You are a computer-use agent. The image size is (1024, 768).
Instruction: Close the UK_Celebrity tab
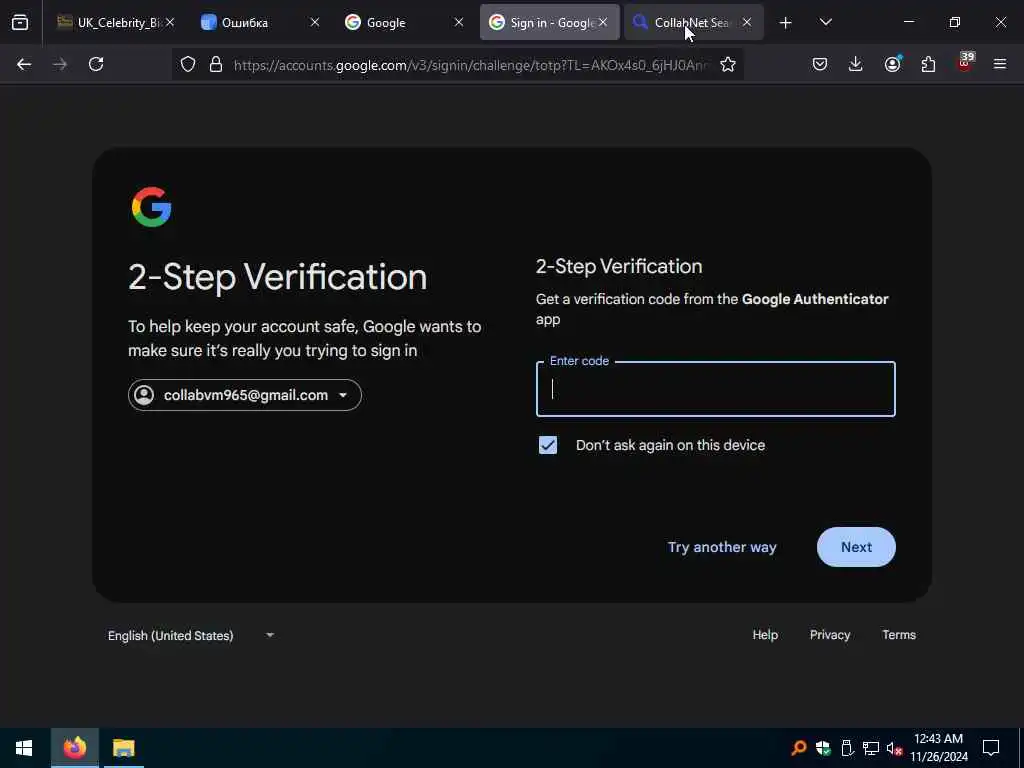click(x=170, y=22)
